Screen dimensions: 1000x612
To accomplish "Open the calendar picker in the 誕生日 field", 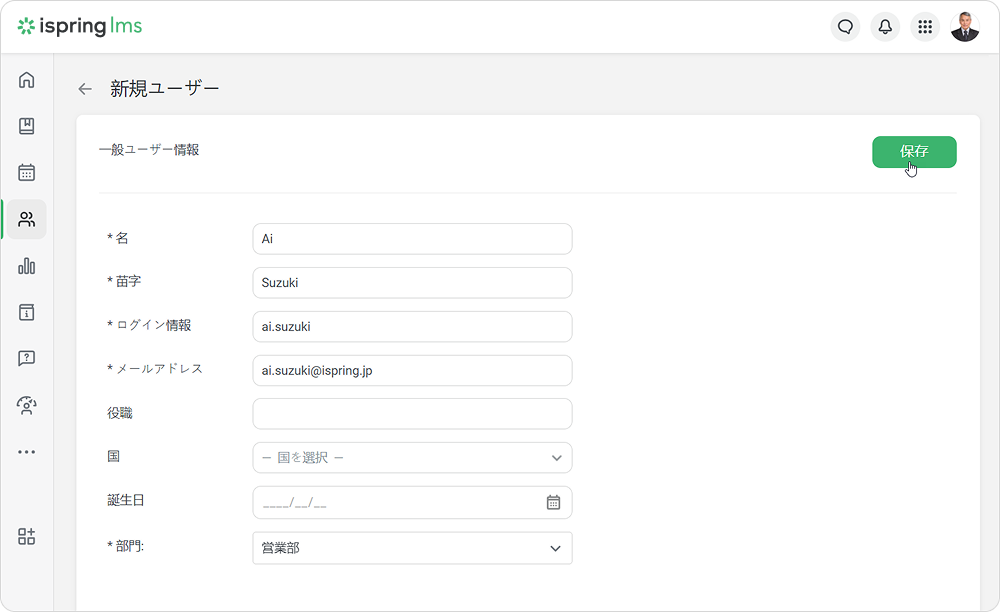I will point(553,503).
